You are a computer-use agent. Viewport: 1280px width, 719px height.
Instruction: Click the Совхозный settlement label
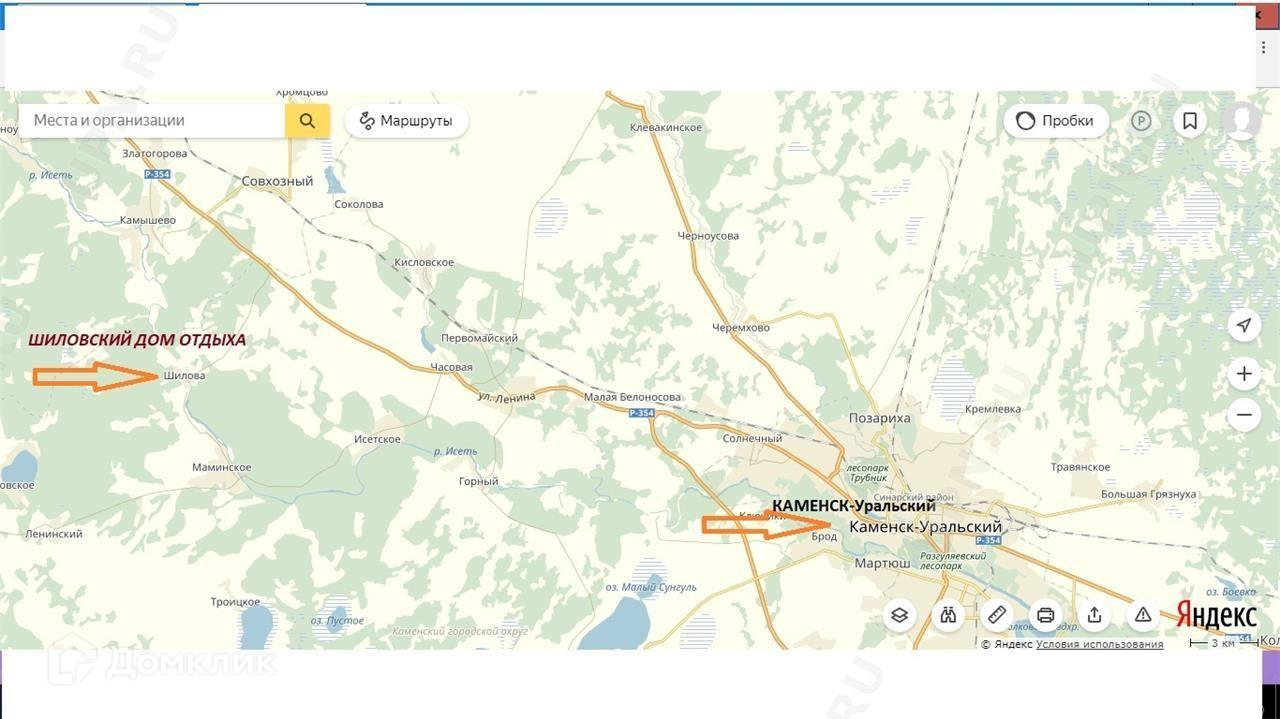click(277, 181)
